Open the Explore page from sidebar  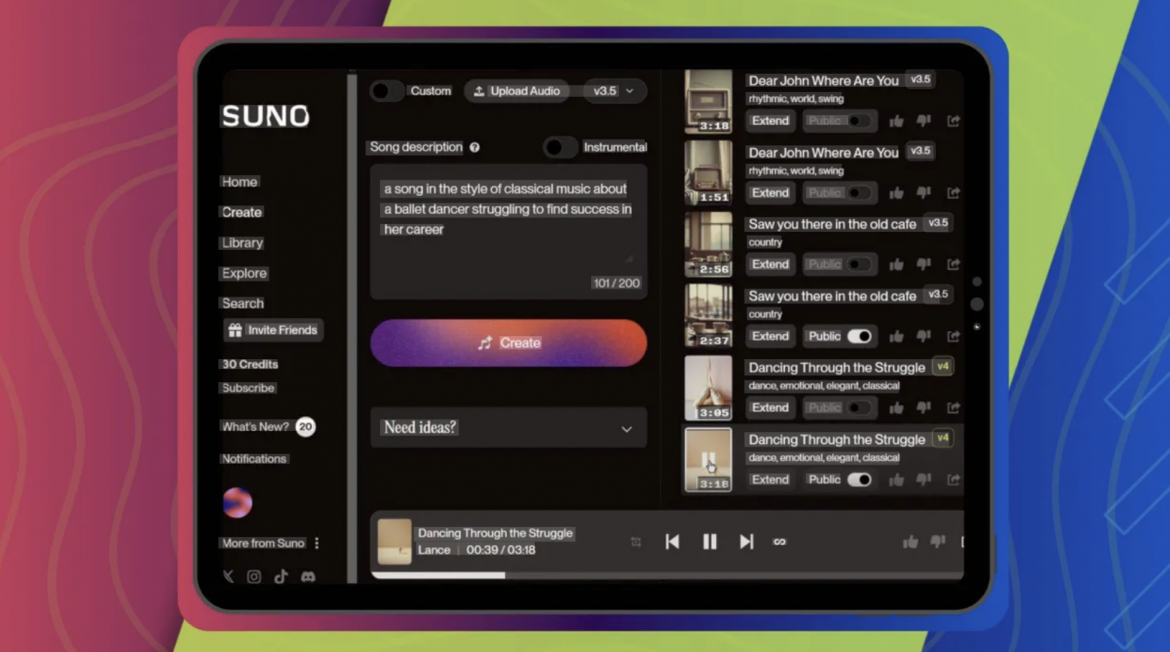(x=244, y=273)
